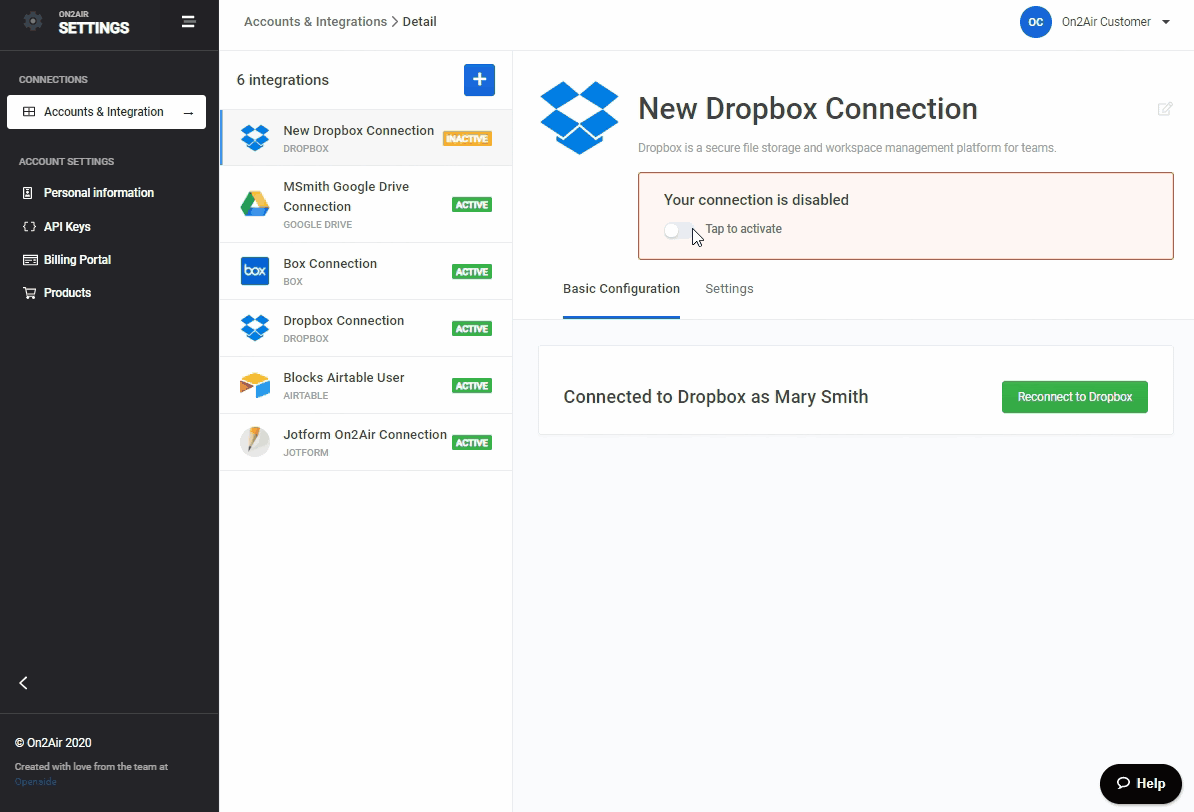The width and height of the screenshot is (1194, 812).
Task: Click the settings gear logo at top left
Action: coord(33,21)
